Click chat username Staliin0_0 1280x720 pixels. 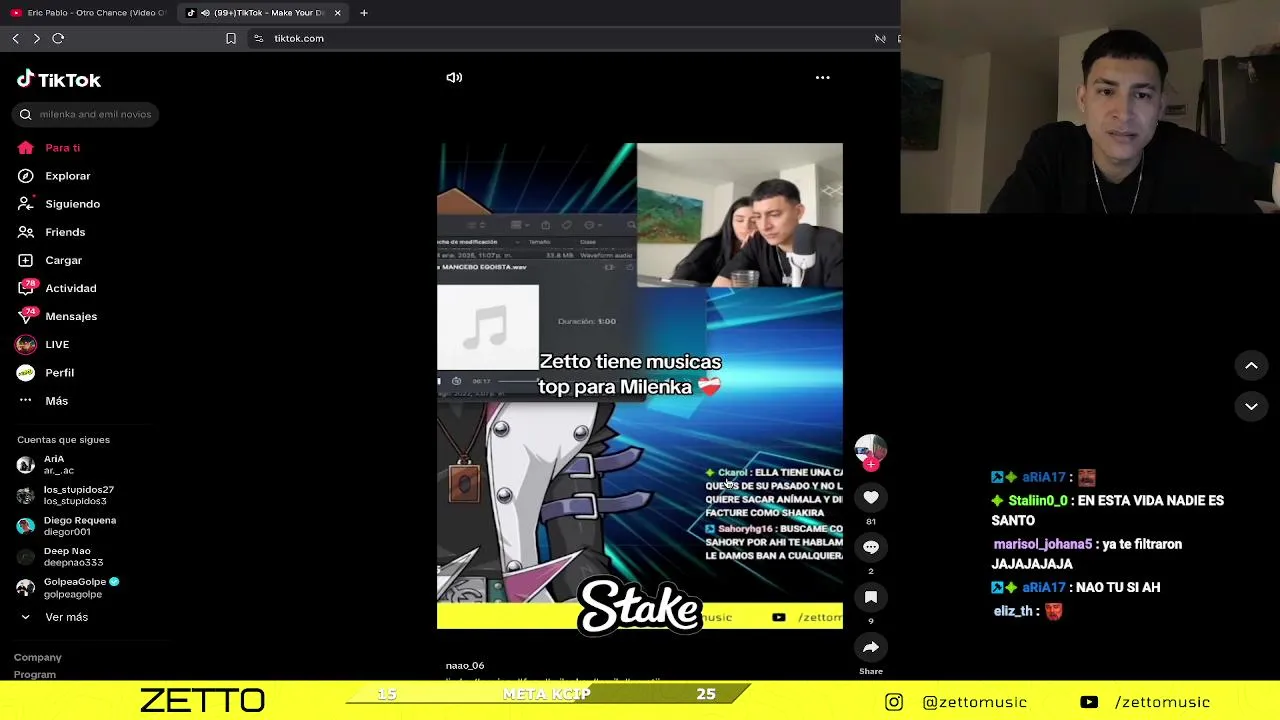point(1038,500)
